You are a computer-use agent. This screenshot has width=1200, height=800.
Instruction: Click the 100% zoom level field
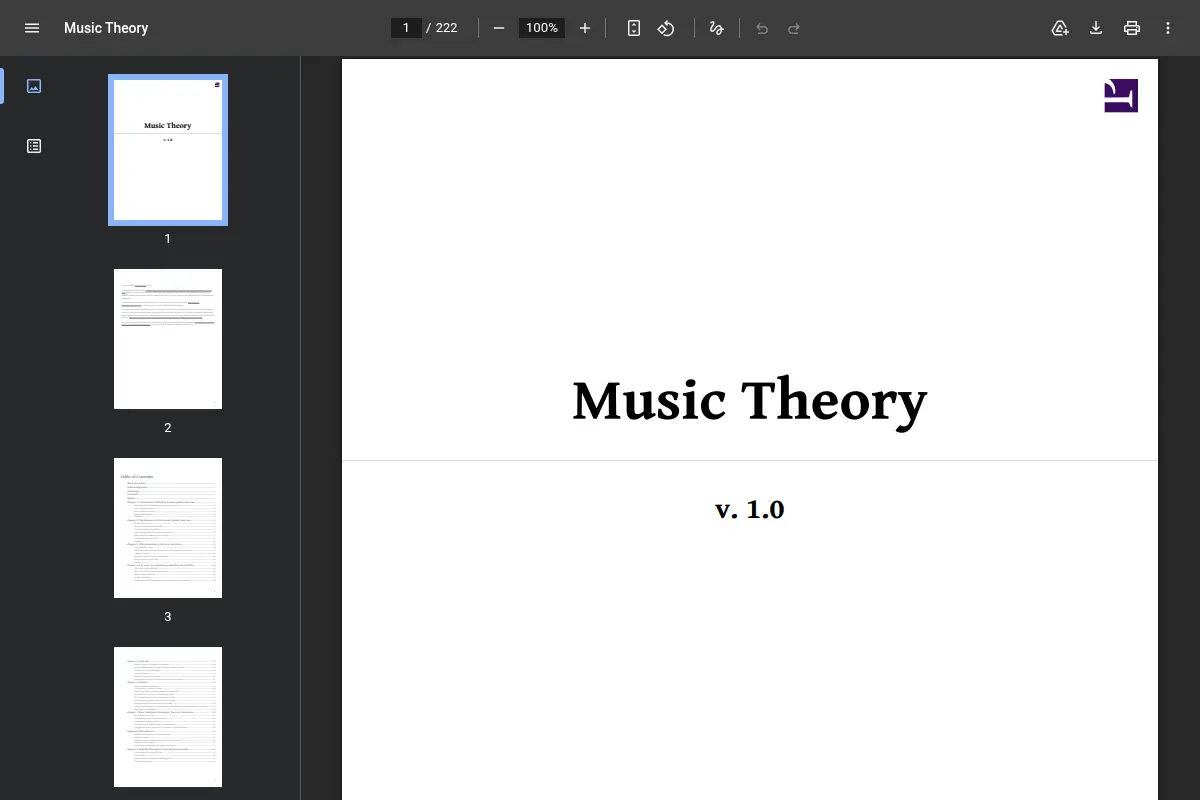point(542,28)
